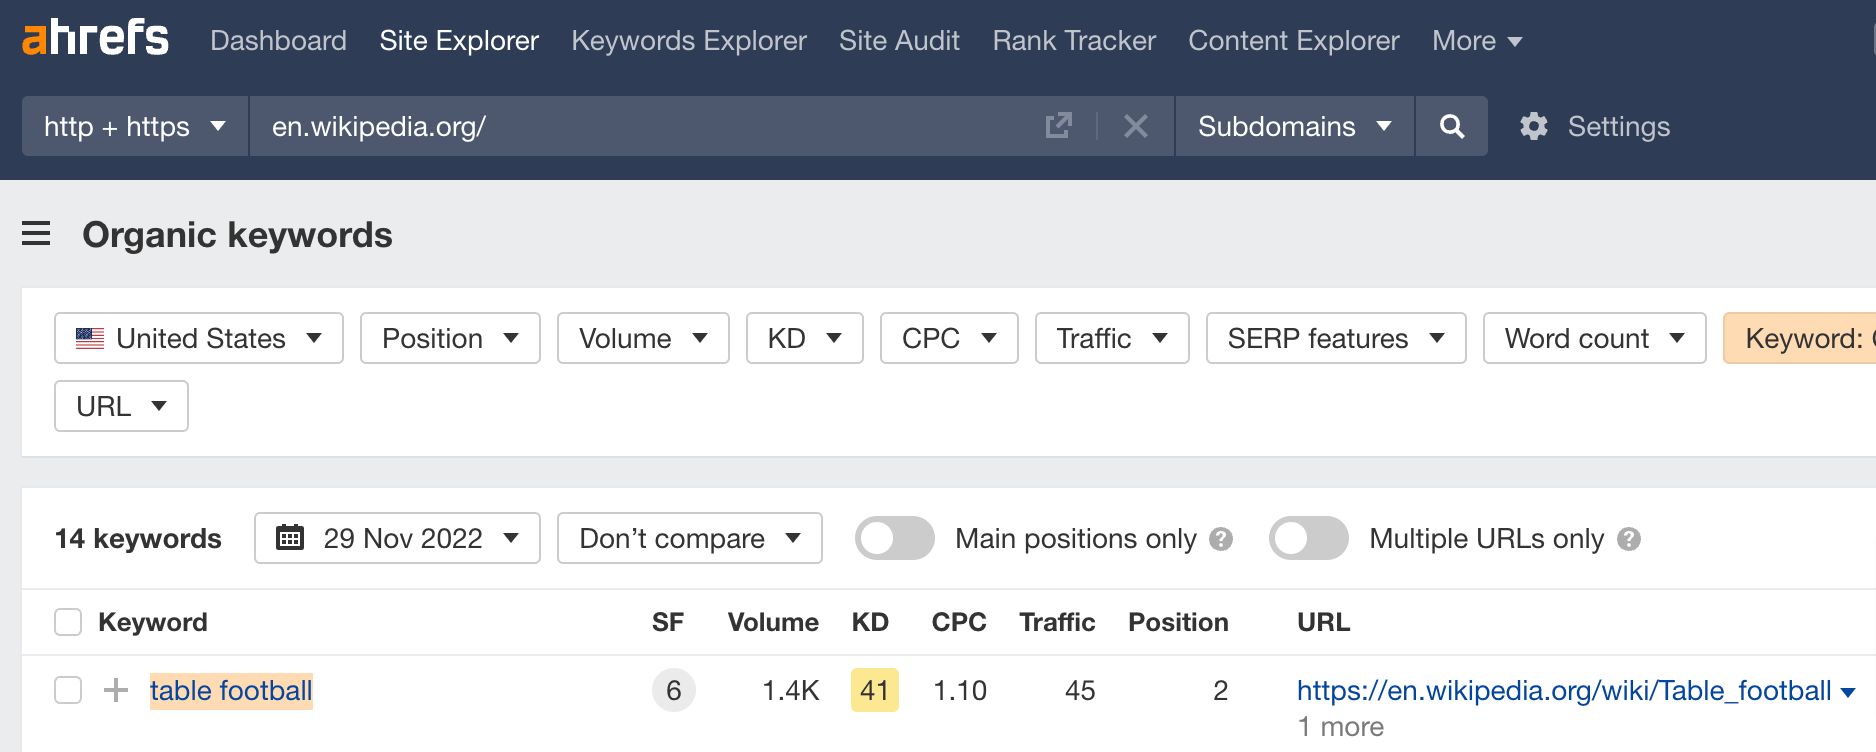This screenshot has width=1876, height=752.
Task: Click the Settings label
Action: (1618, 126)
